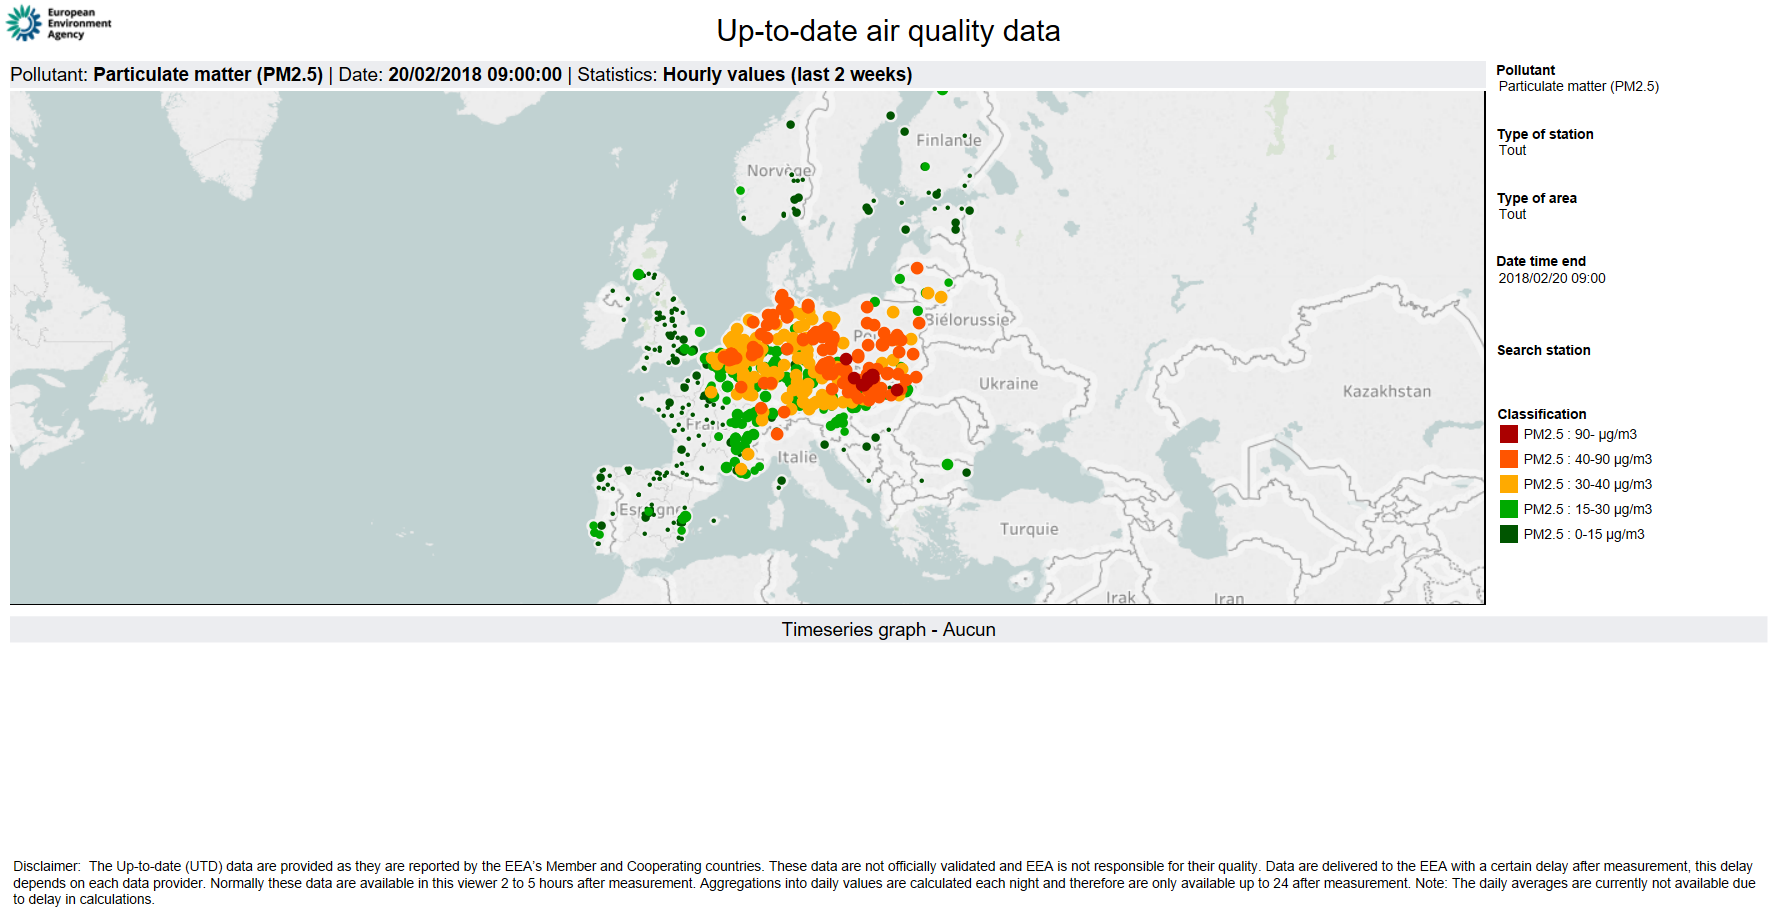Click the European Environment Agency logo
Screen dimensions: 1778x924
pos(59,23)
